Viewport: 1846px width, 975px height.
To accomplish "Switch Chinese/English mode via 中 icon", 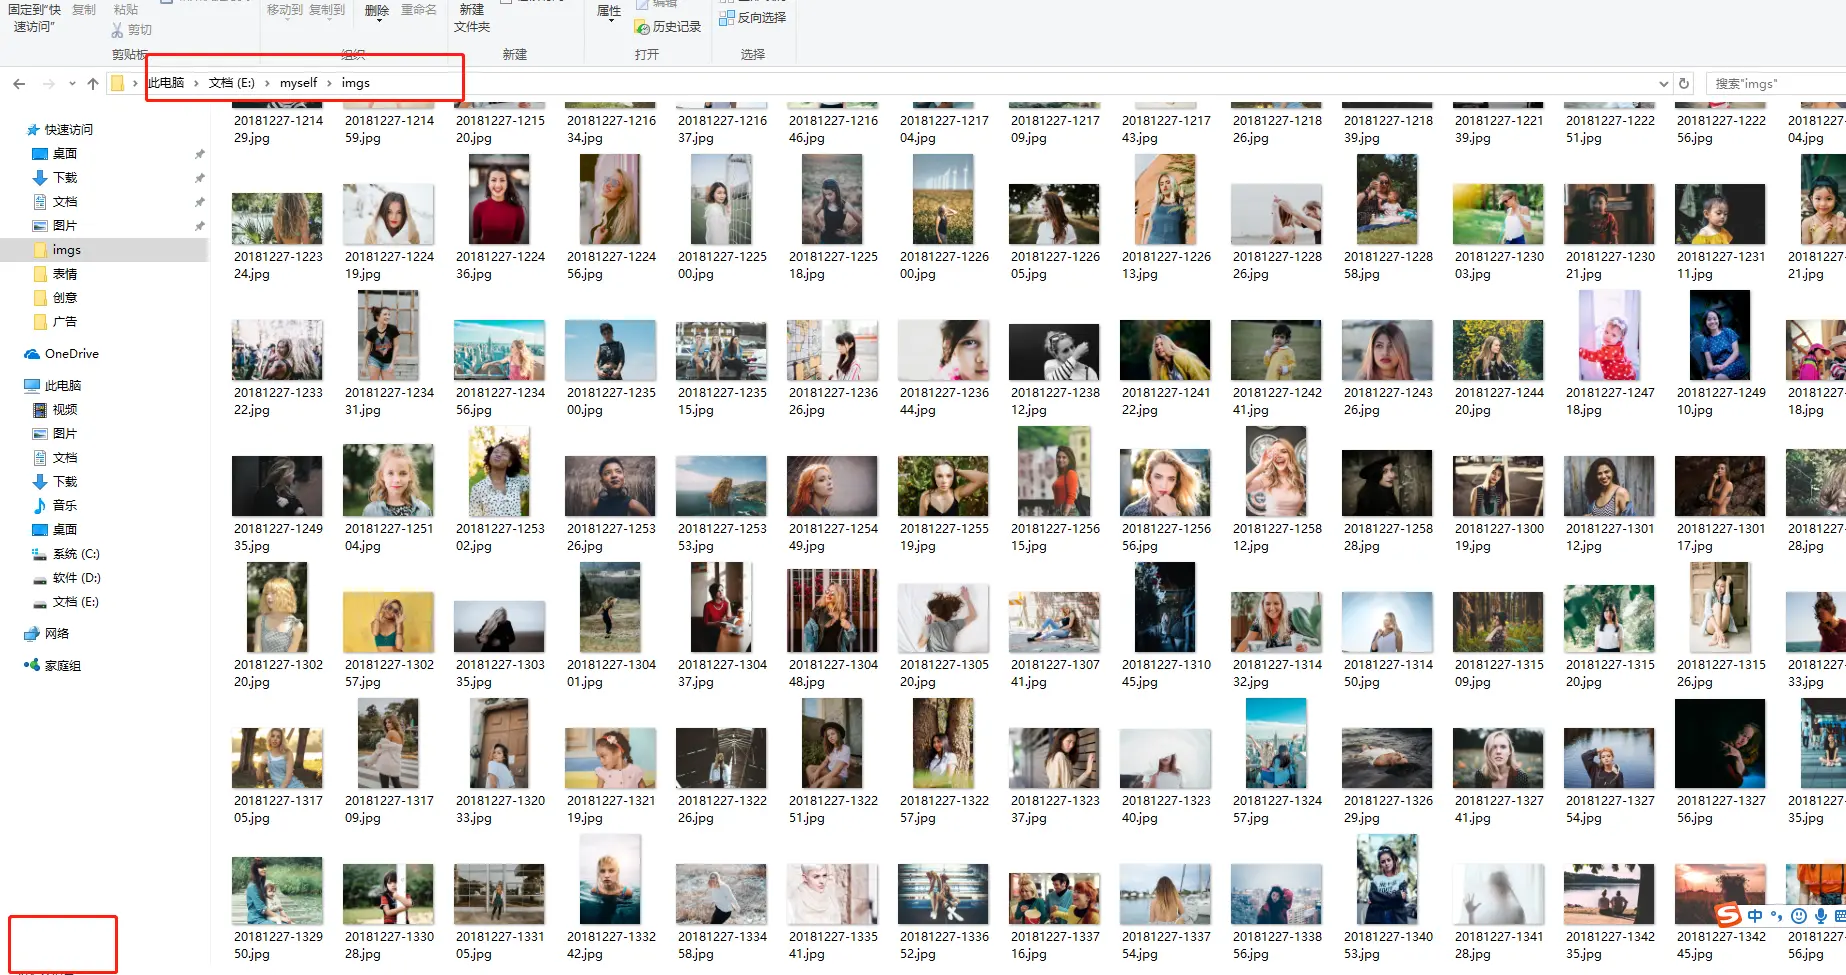I will pyautogui.click(x=1755, y=916).
